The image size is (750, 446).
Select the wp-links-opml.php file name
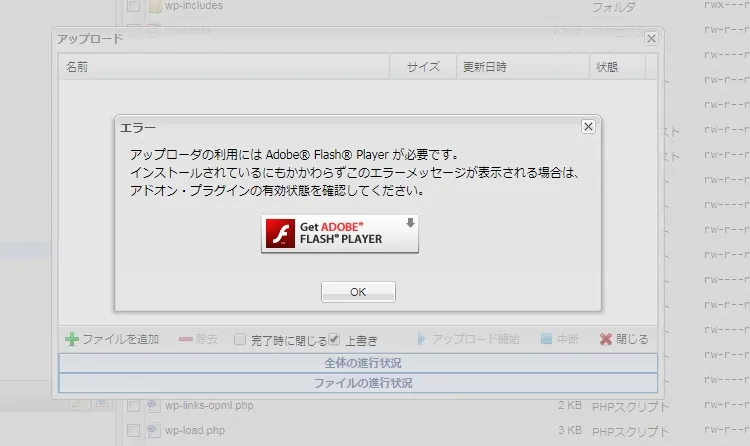tap(209, 405)
